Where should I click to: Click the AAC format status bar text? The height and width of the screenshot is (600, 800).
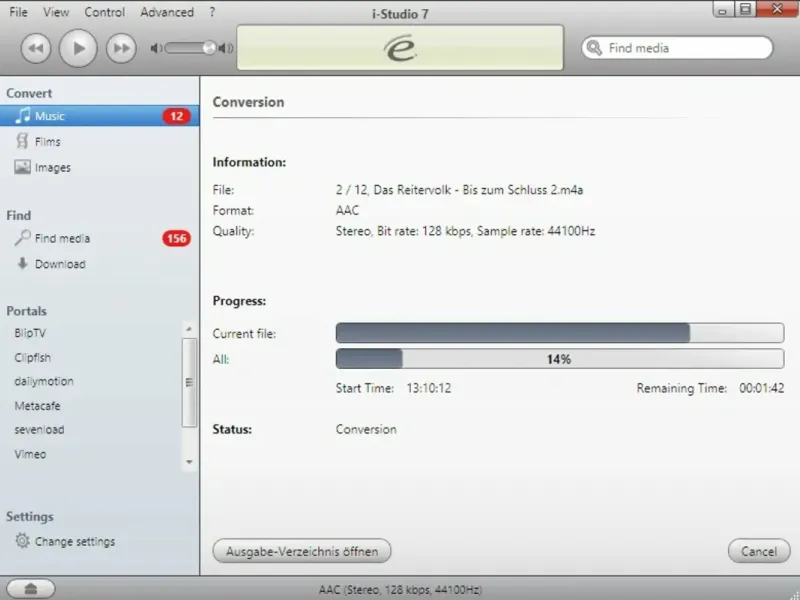[400, 590]
